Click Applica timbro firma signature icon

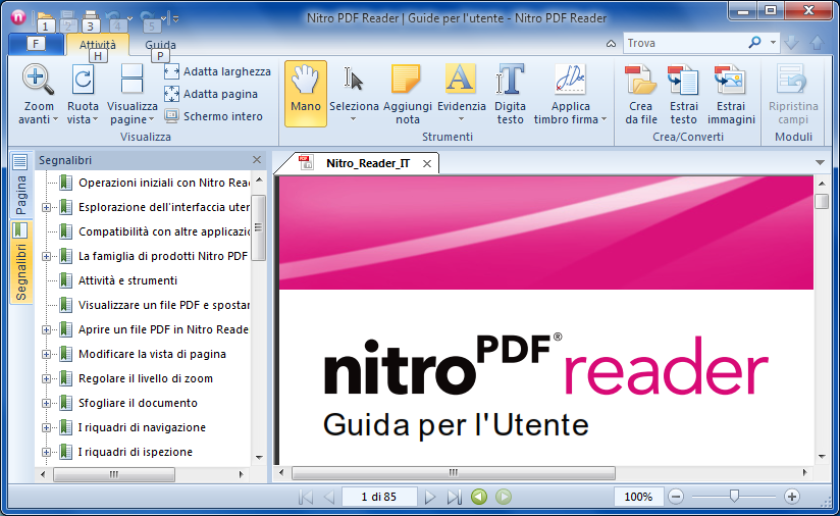tap(570, 79)
